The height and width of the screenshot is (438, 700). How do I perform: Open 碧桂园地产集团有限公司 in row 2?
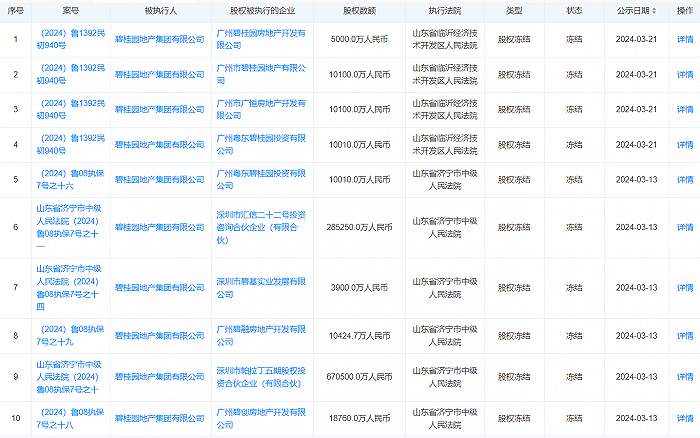(x=159, y=75)
